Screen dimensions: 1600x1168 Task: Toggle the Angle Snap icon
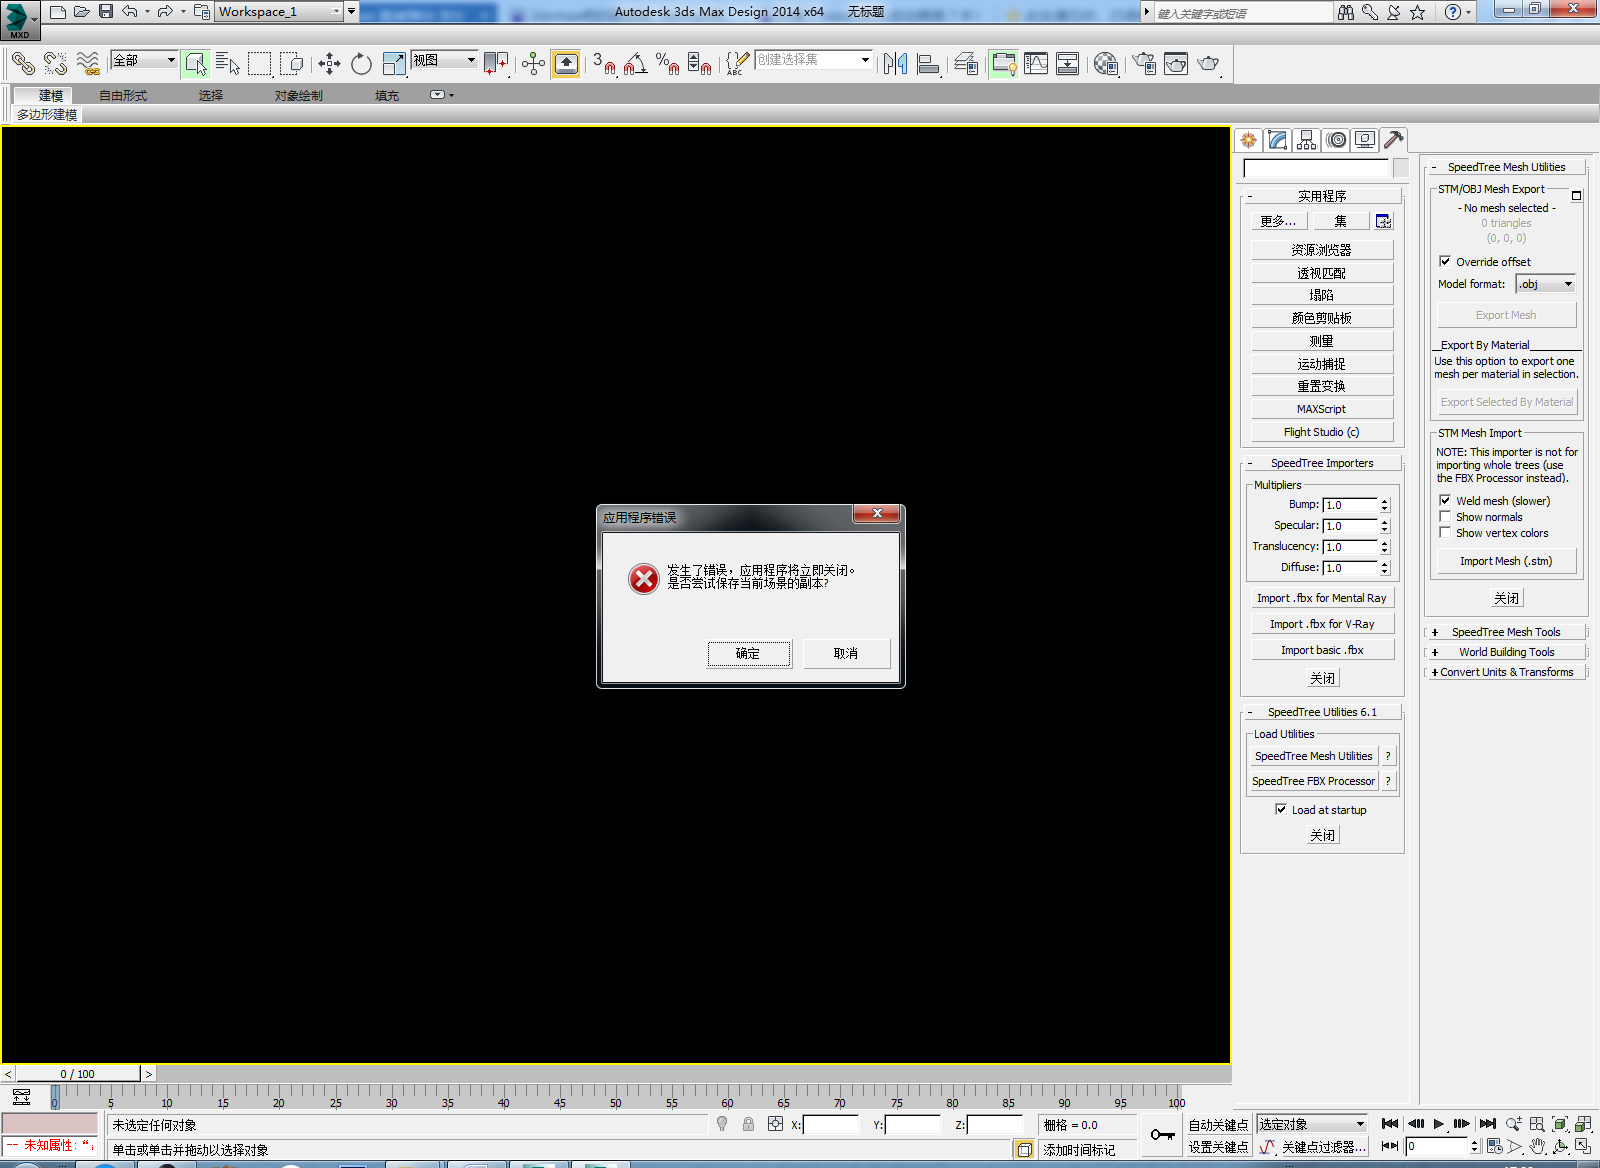click(635, 64)
